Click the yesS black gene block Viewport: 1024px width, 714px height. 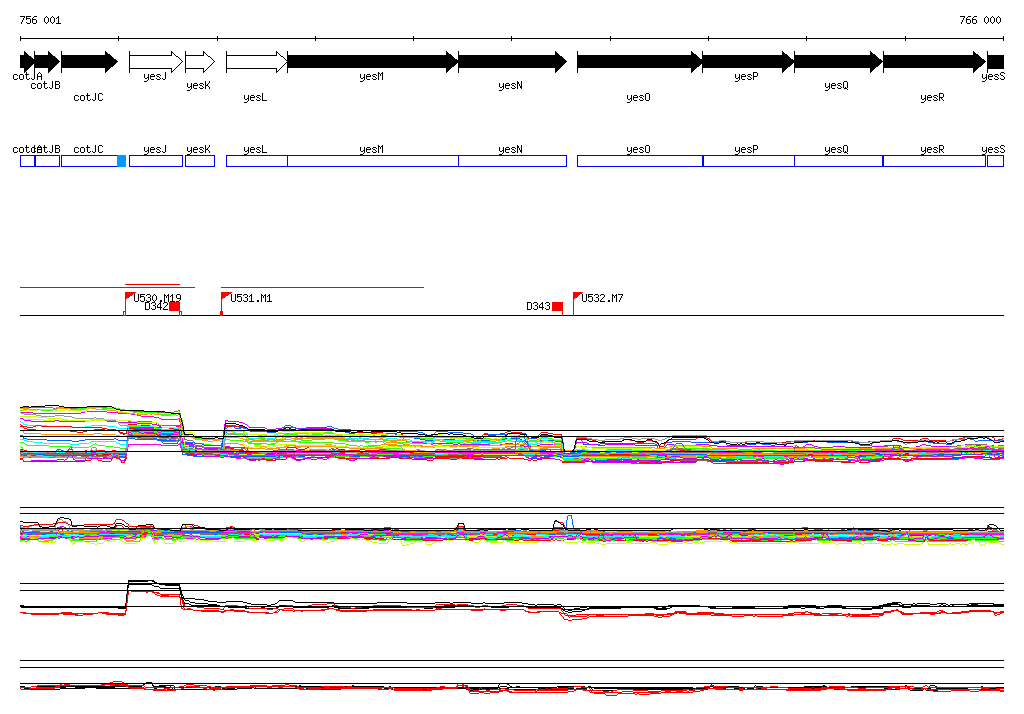pos(995,62)
